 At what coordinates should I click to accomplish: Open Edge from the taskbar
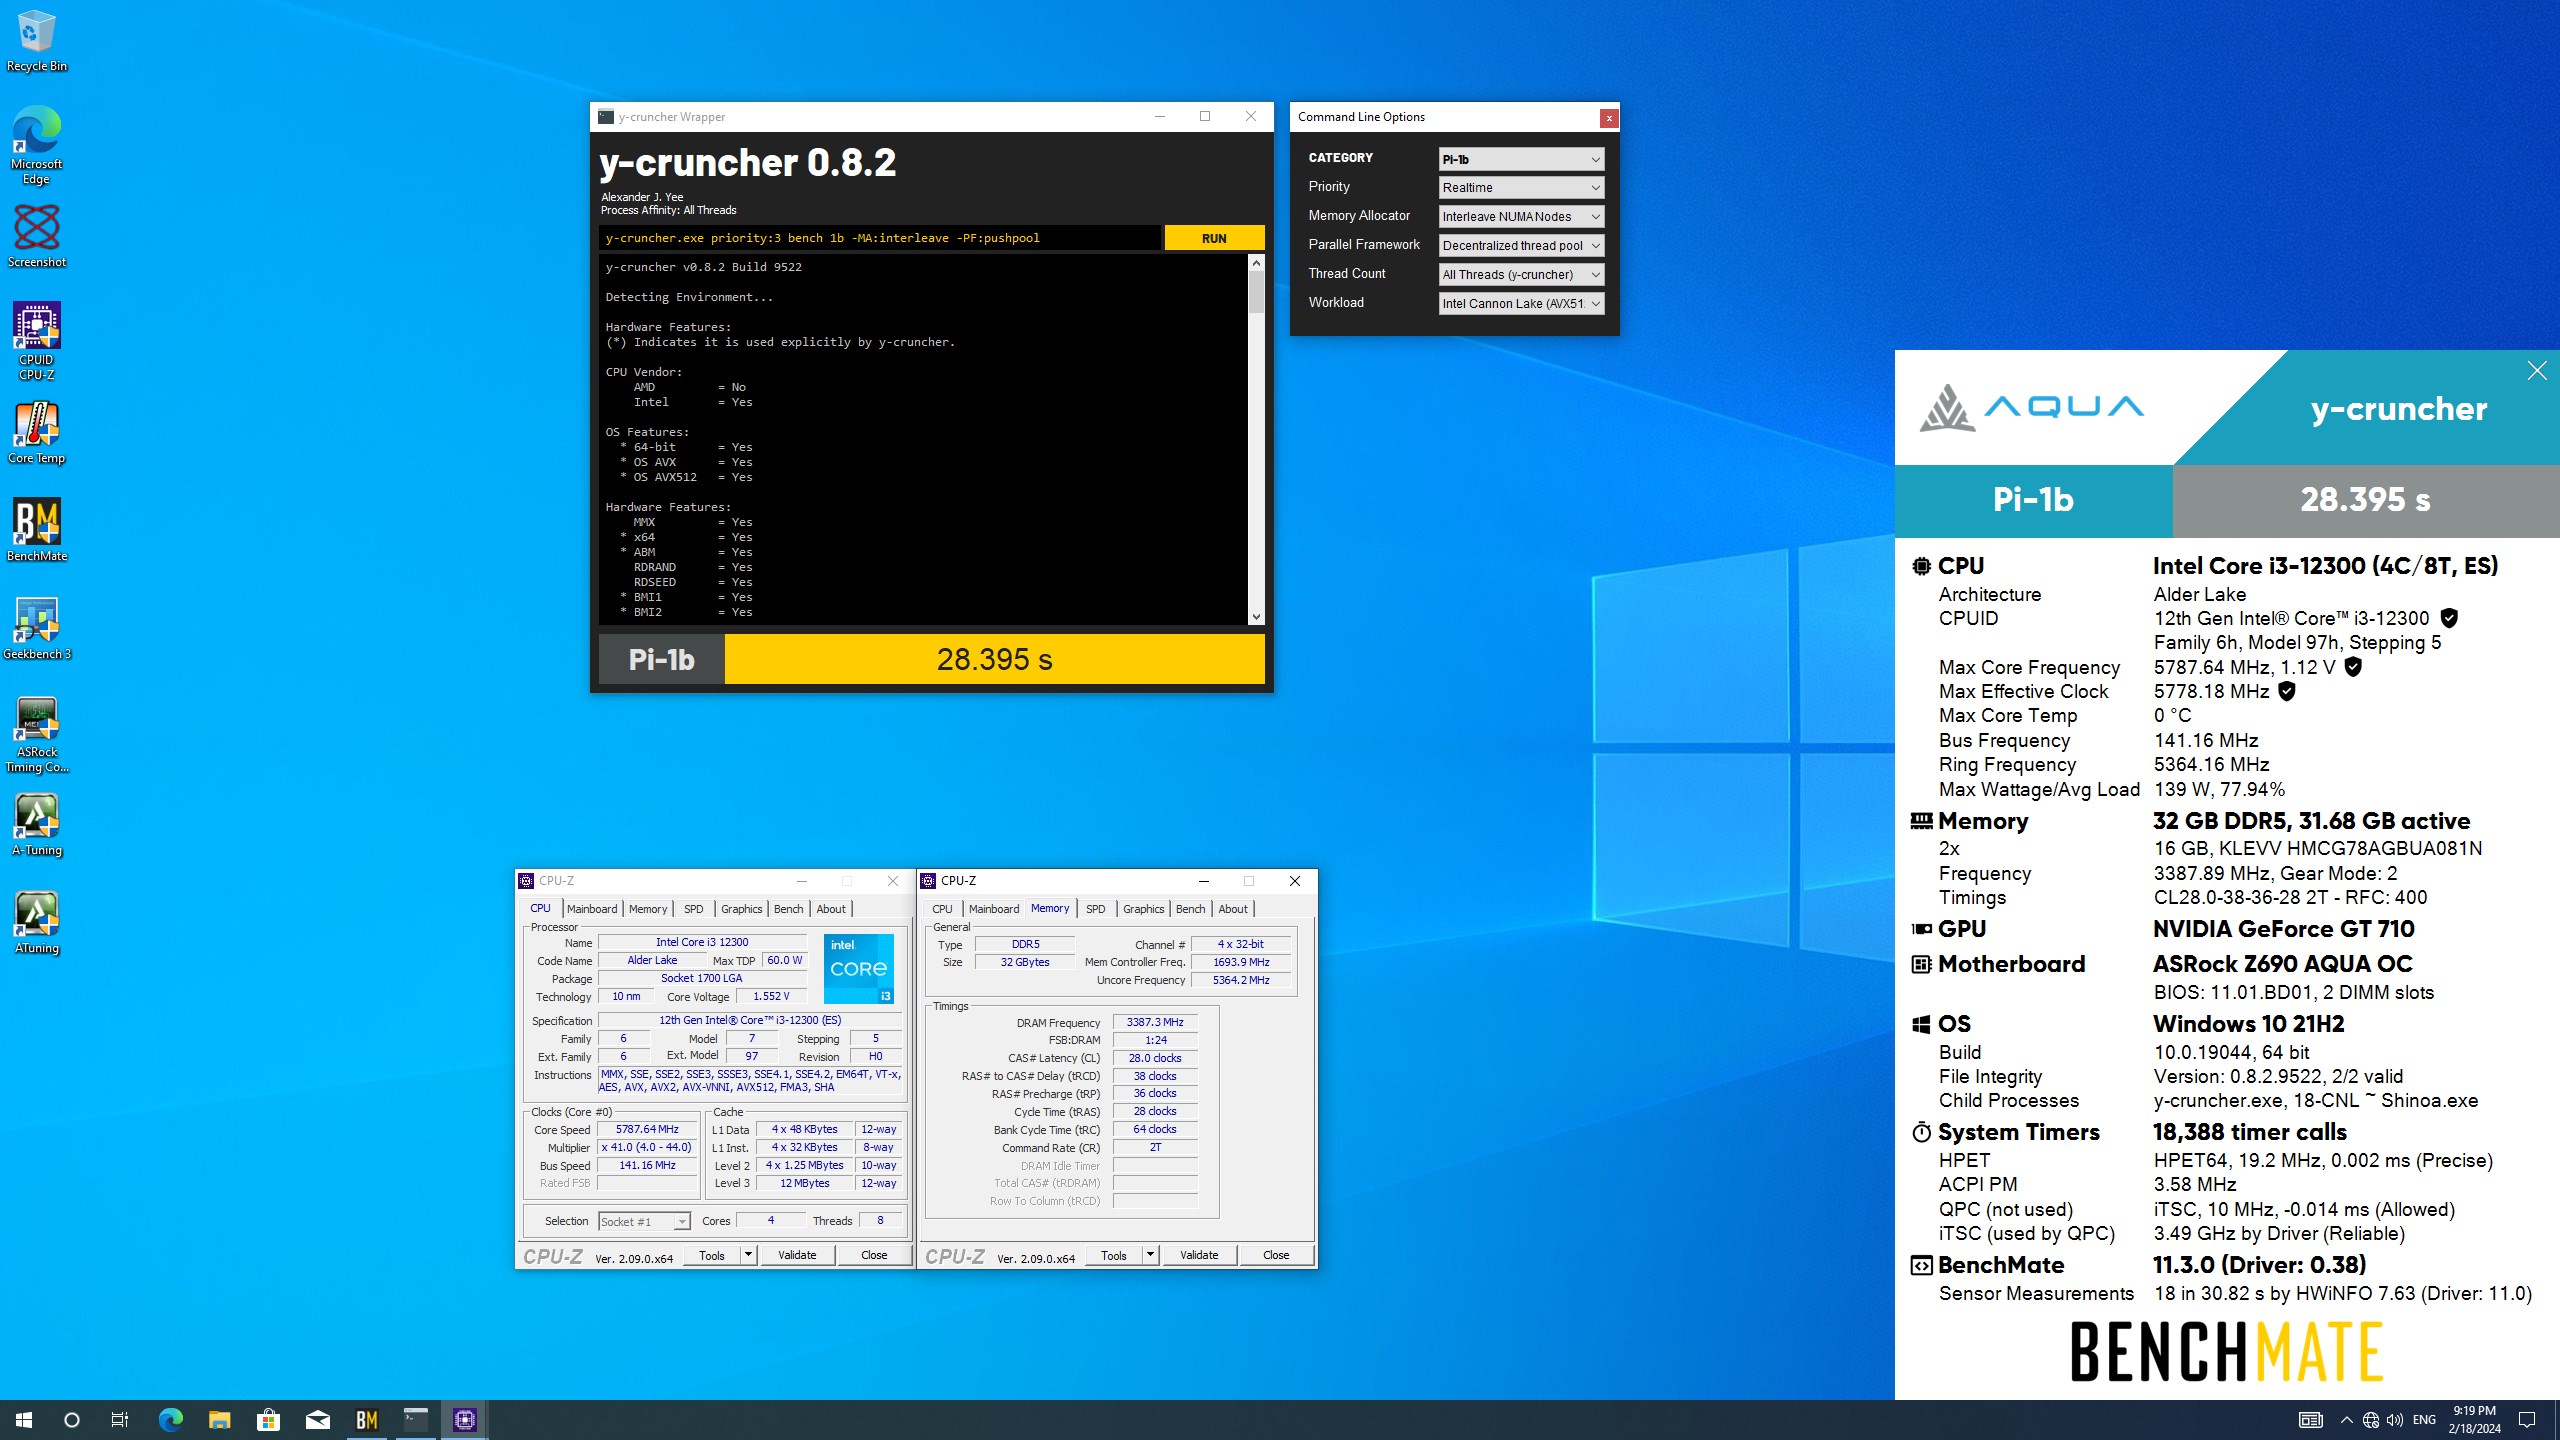pyautogui.click(x=171, y=1419)
